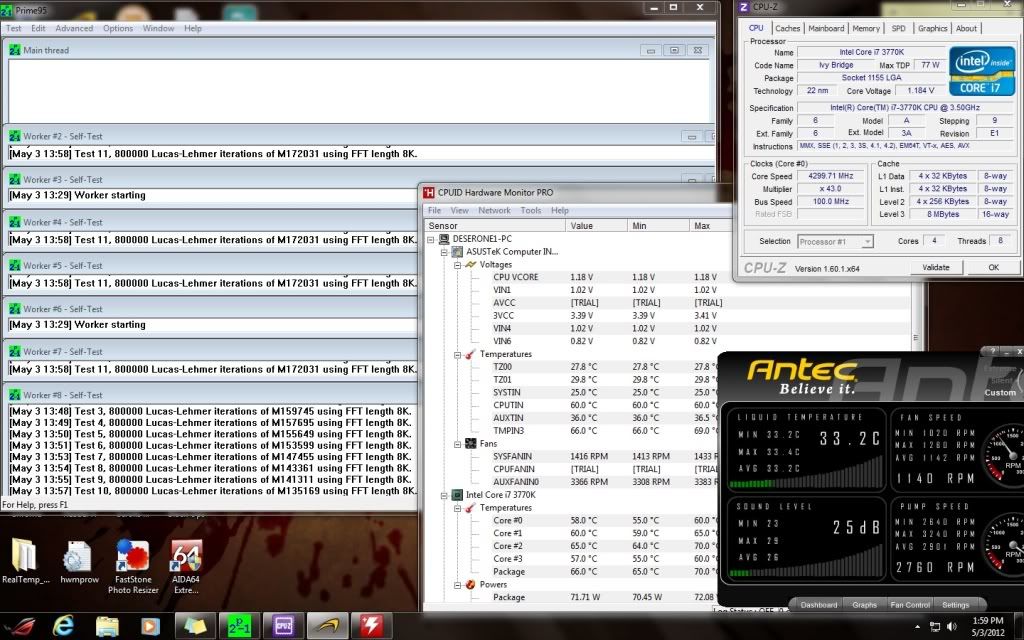The height and width of the screenshot is (640, 1024).
Task: Click the Main thread window icon in Prime95
Action: coord(14,50)
